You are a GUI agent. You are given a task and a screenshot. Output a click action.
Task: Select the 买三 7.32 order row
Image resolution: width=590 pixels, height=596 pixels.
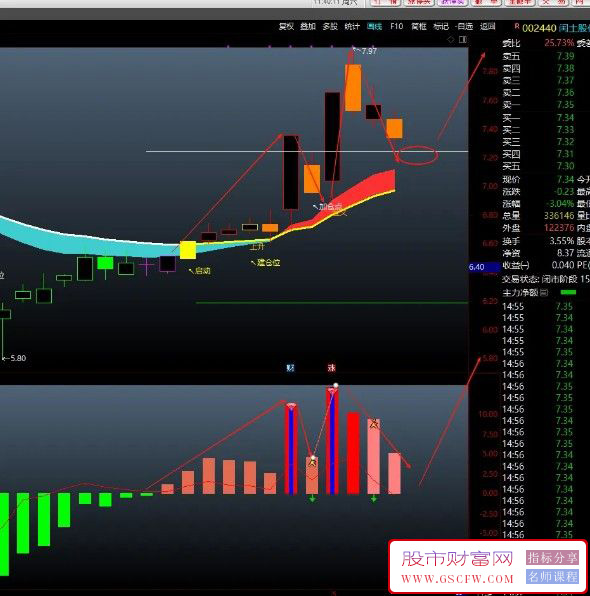pyautogui.click(x=538, y=142)
